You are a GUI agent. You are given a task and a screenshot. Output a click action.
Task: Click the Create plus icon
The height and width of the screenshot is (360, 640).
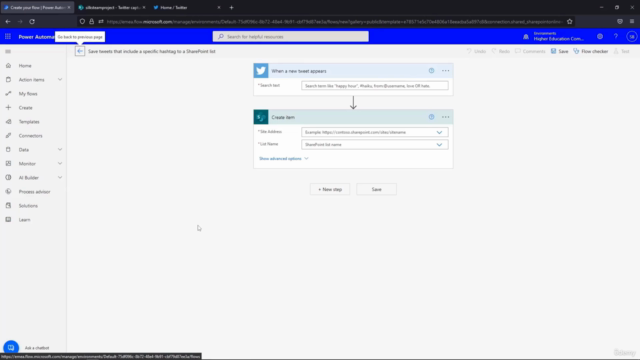coord(8,107)
